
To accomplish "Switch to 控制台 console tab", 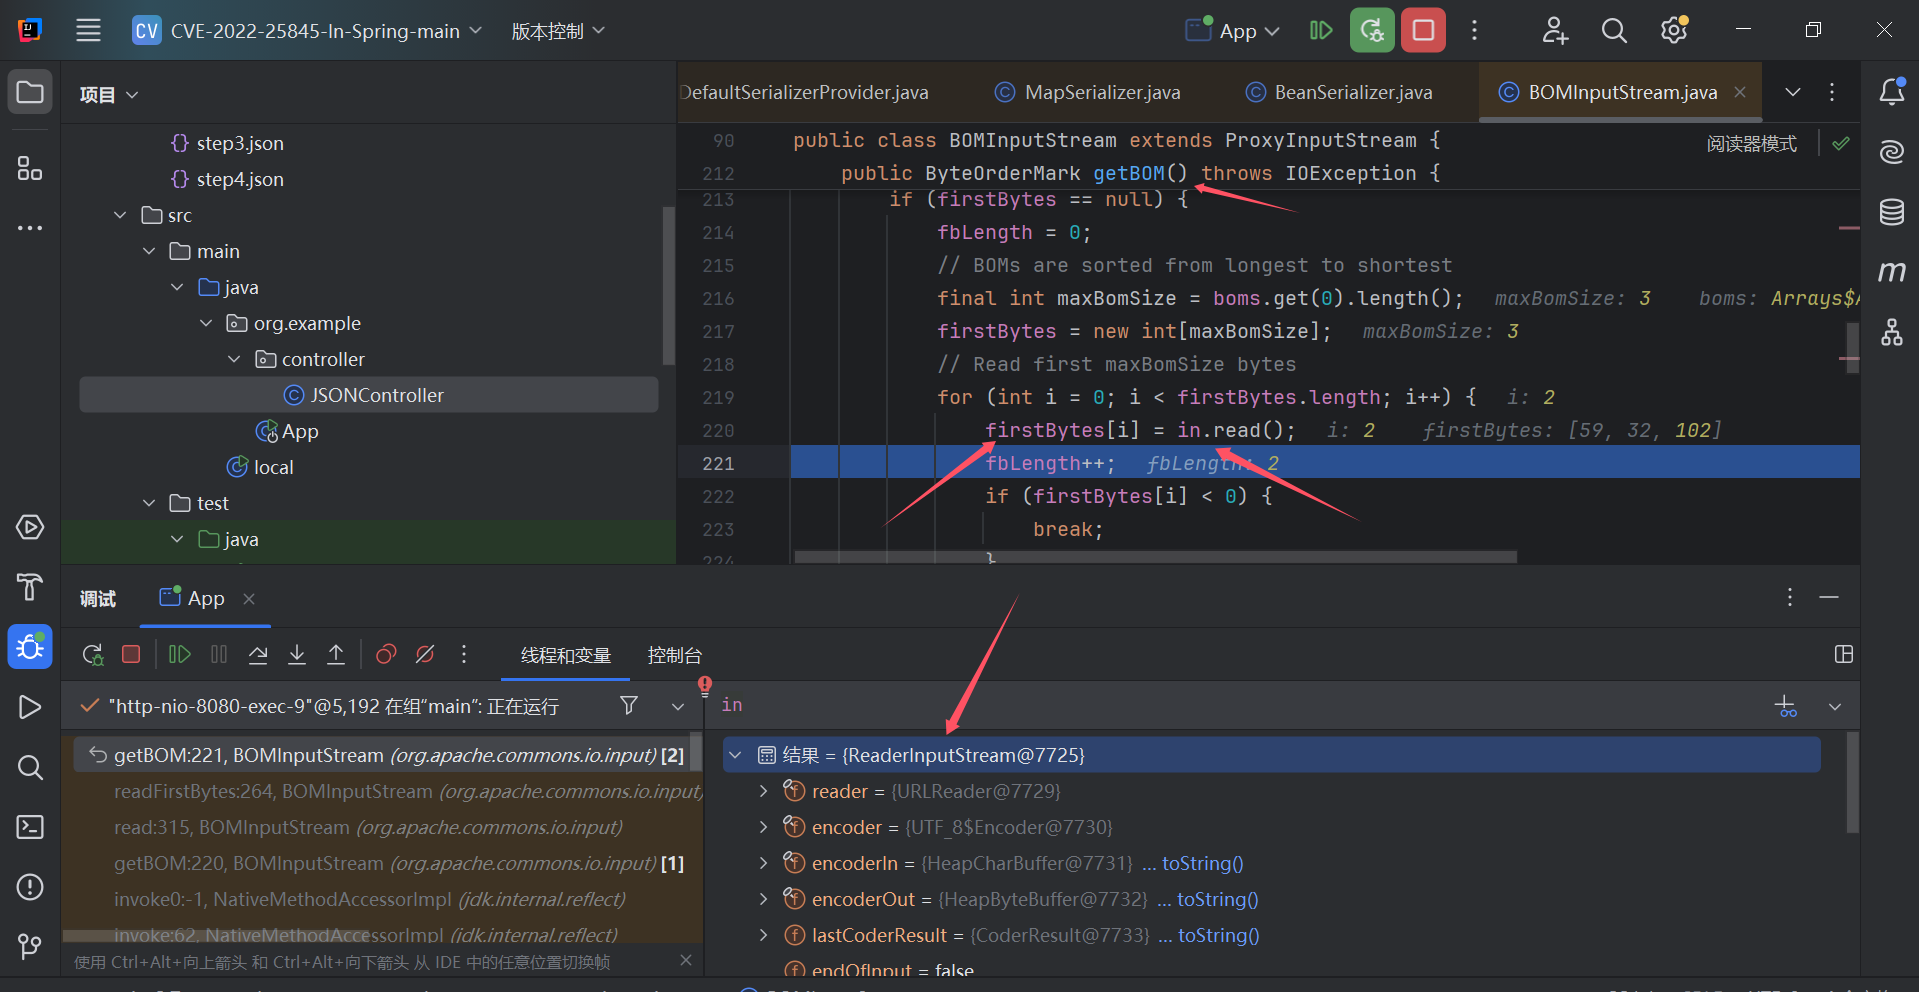I will point(675,655).
